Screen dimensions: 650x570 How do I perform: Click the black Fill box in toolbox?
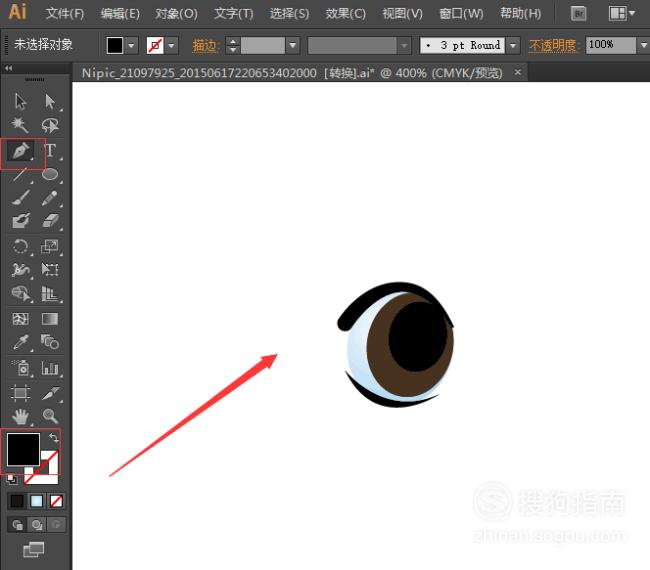[23, 449]
